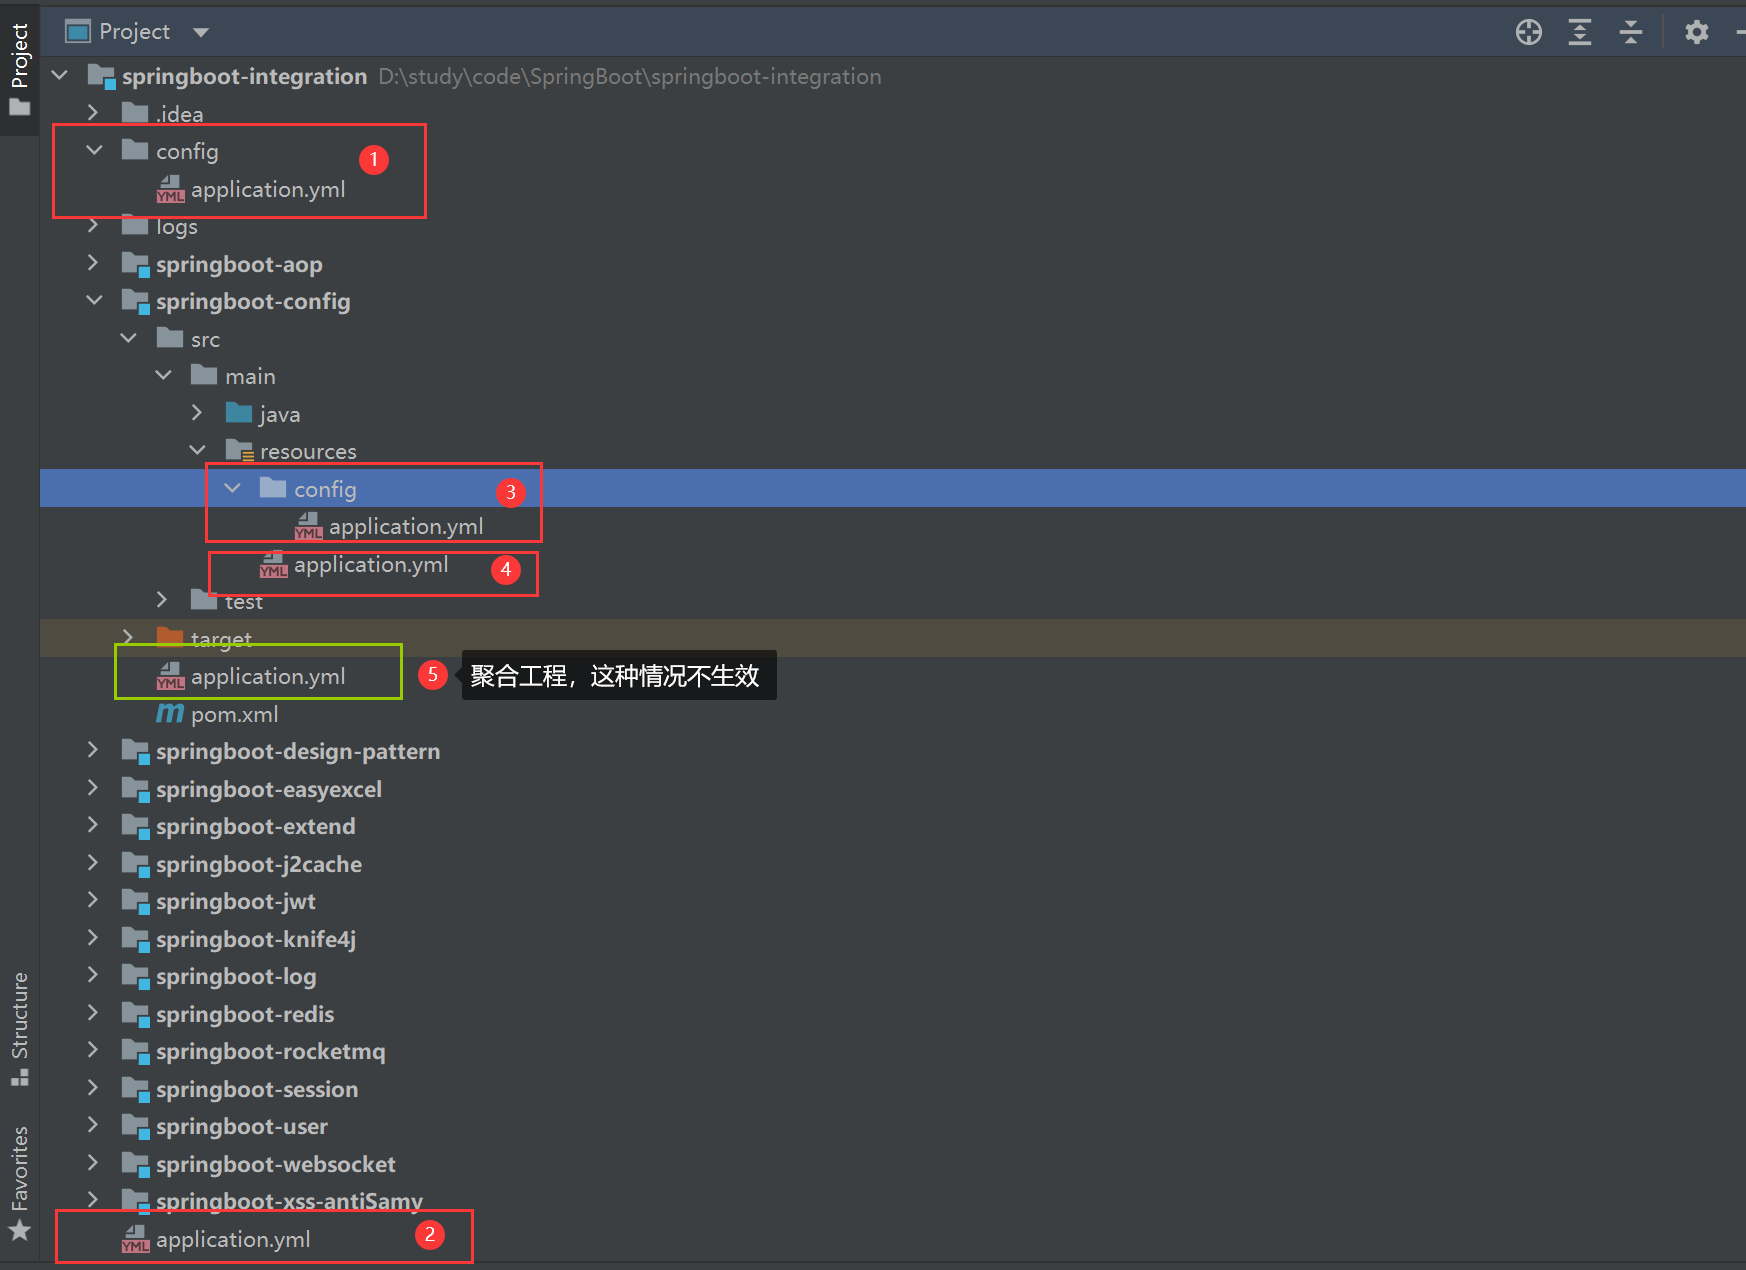Viewport: 1746px width, 1270px height.
Task: Click the Maven pom.xml icon
Action: [x=170, y=713]
